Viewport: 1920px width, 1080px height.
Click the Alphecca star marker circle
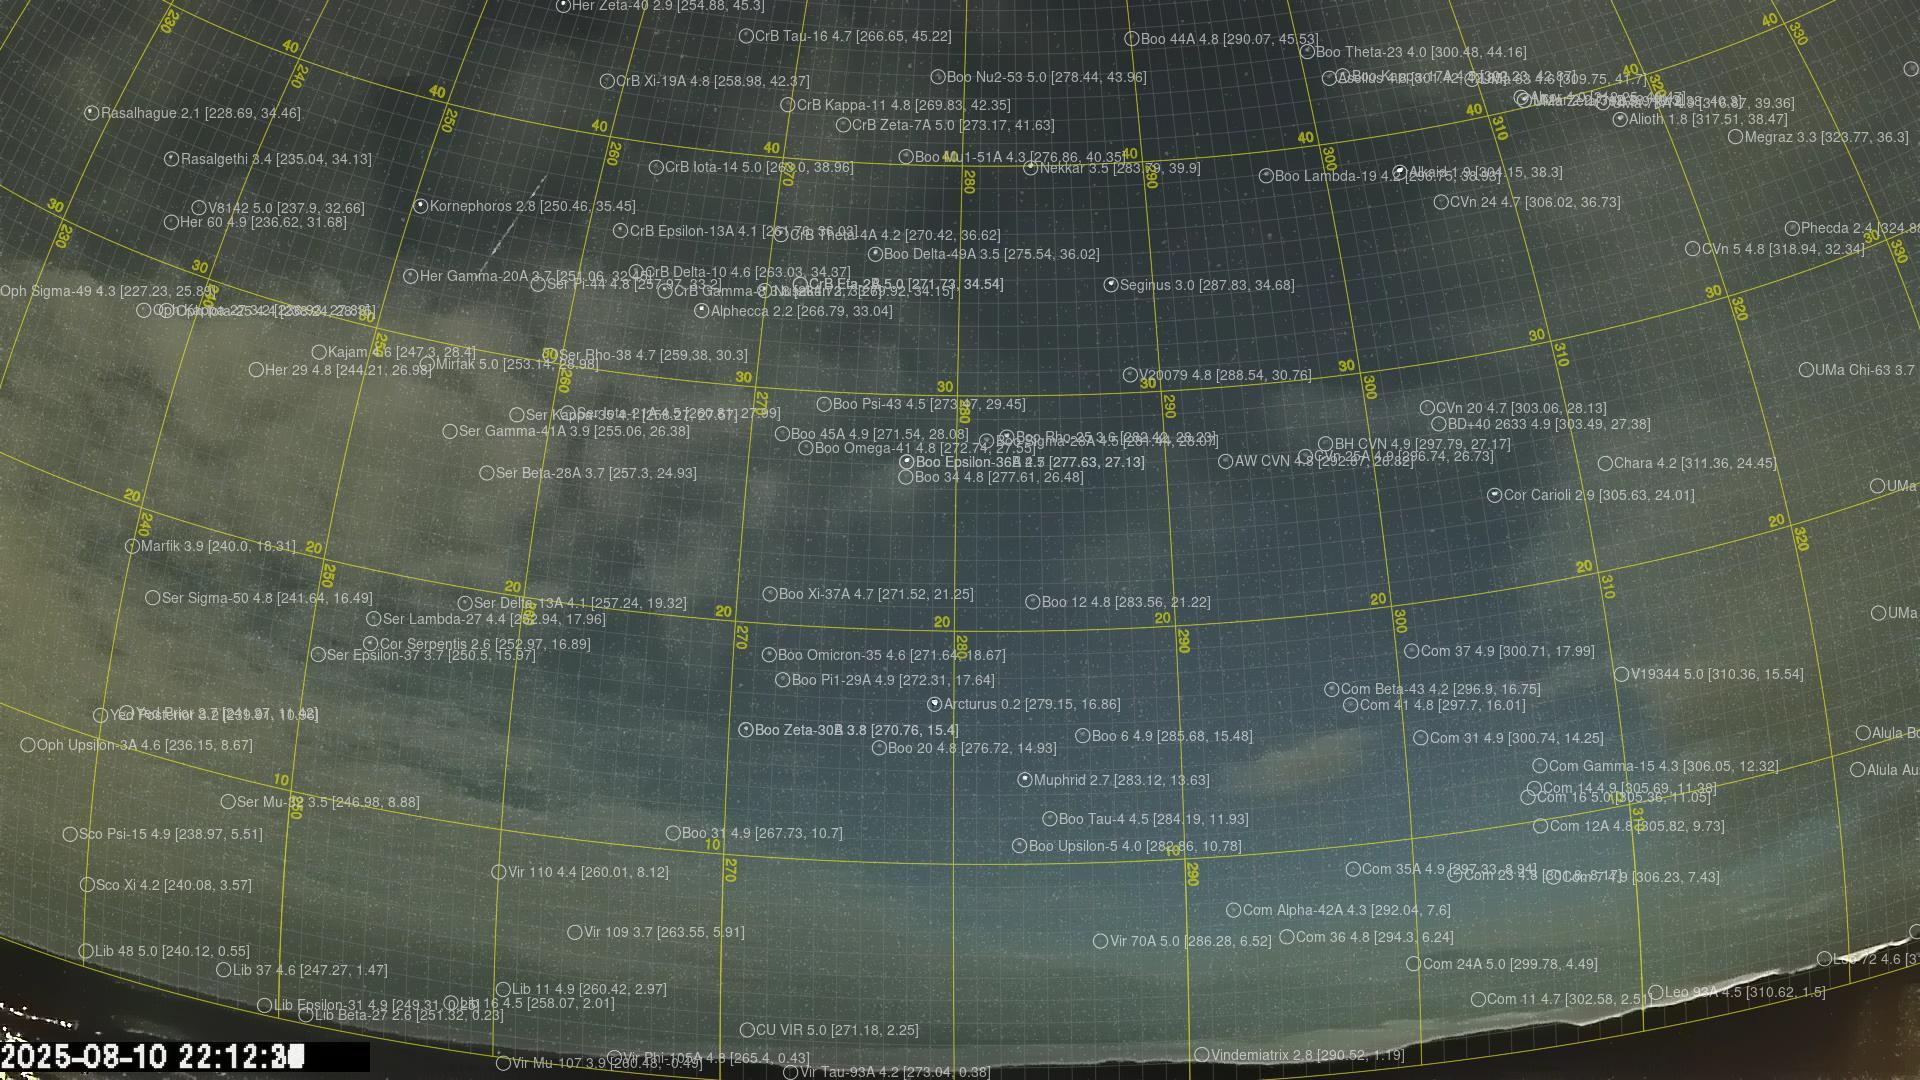pos(701,311)
